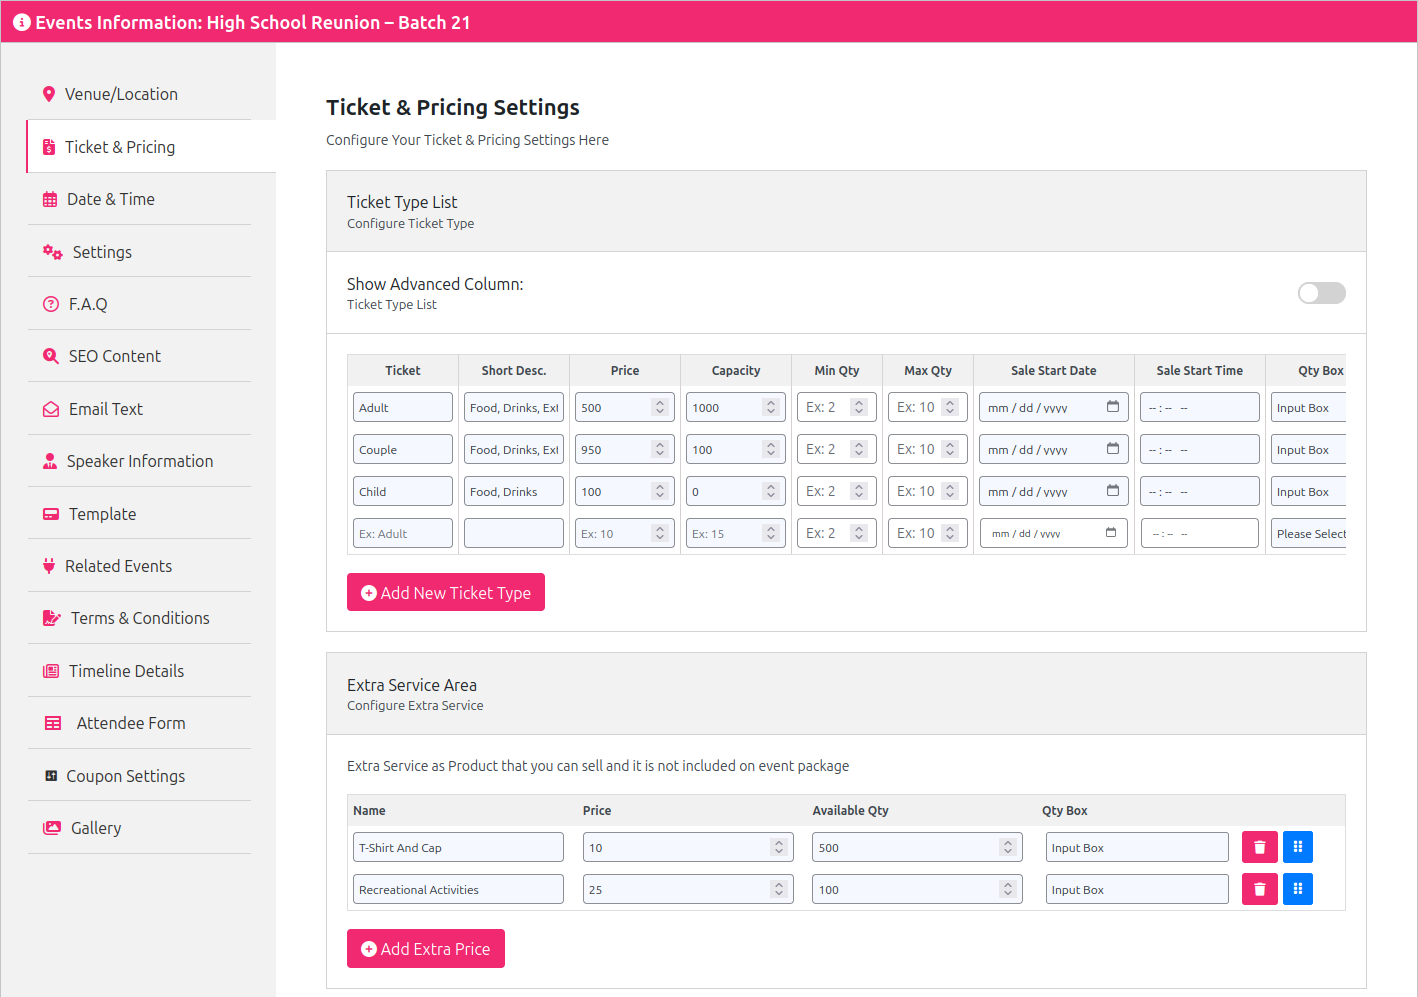Toggle the Show Advanced Column switch
Image resolution: width=1418 pixels, height=997 pixels.
point(1321,293)
